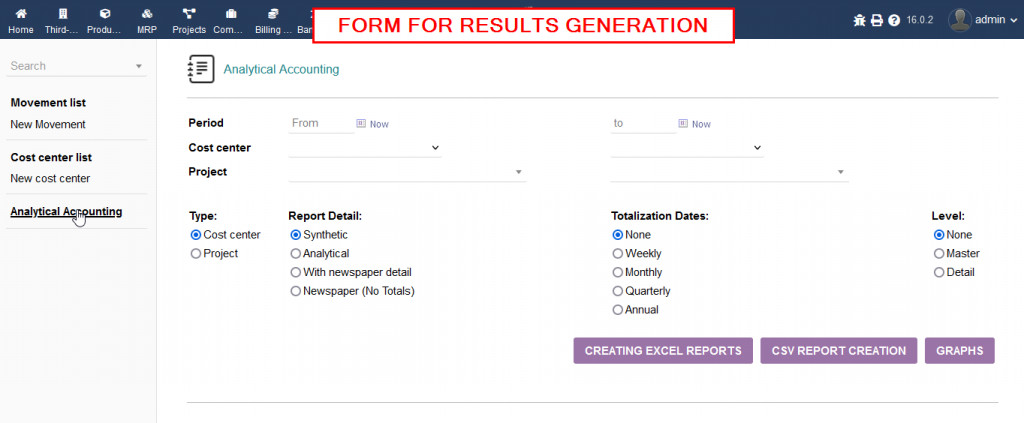
Task: Click the period 'to' date field
Action: pos(642,124)
